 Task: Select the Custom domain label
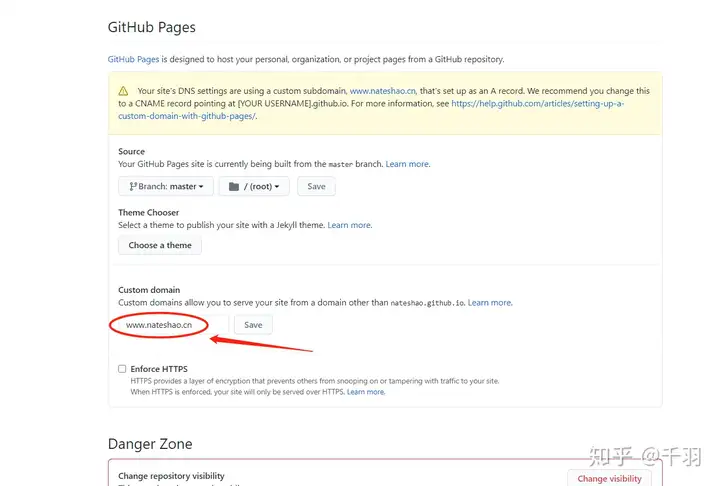[149, 290]
